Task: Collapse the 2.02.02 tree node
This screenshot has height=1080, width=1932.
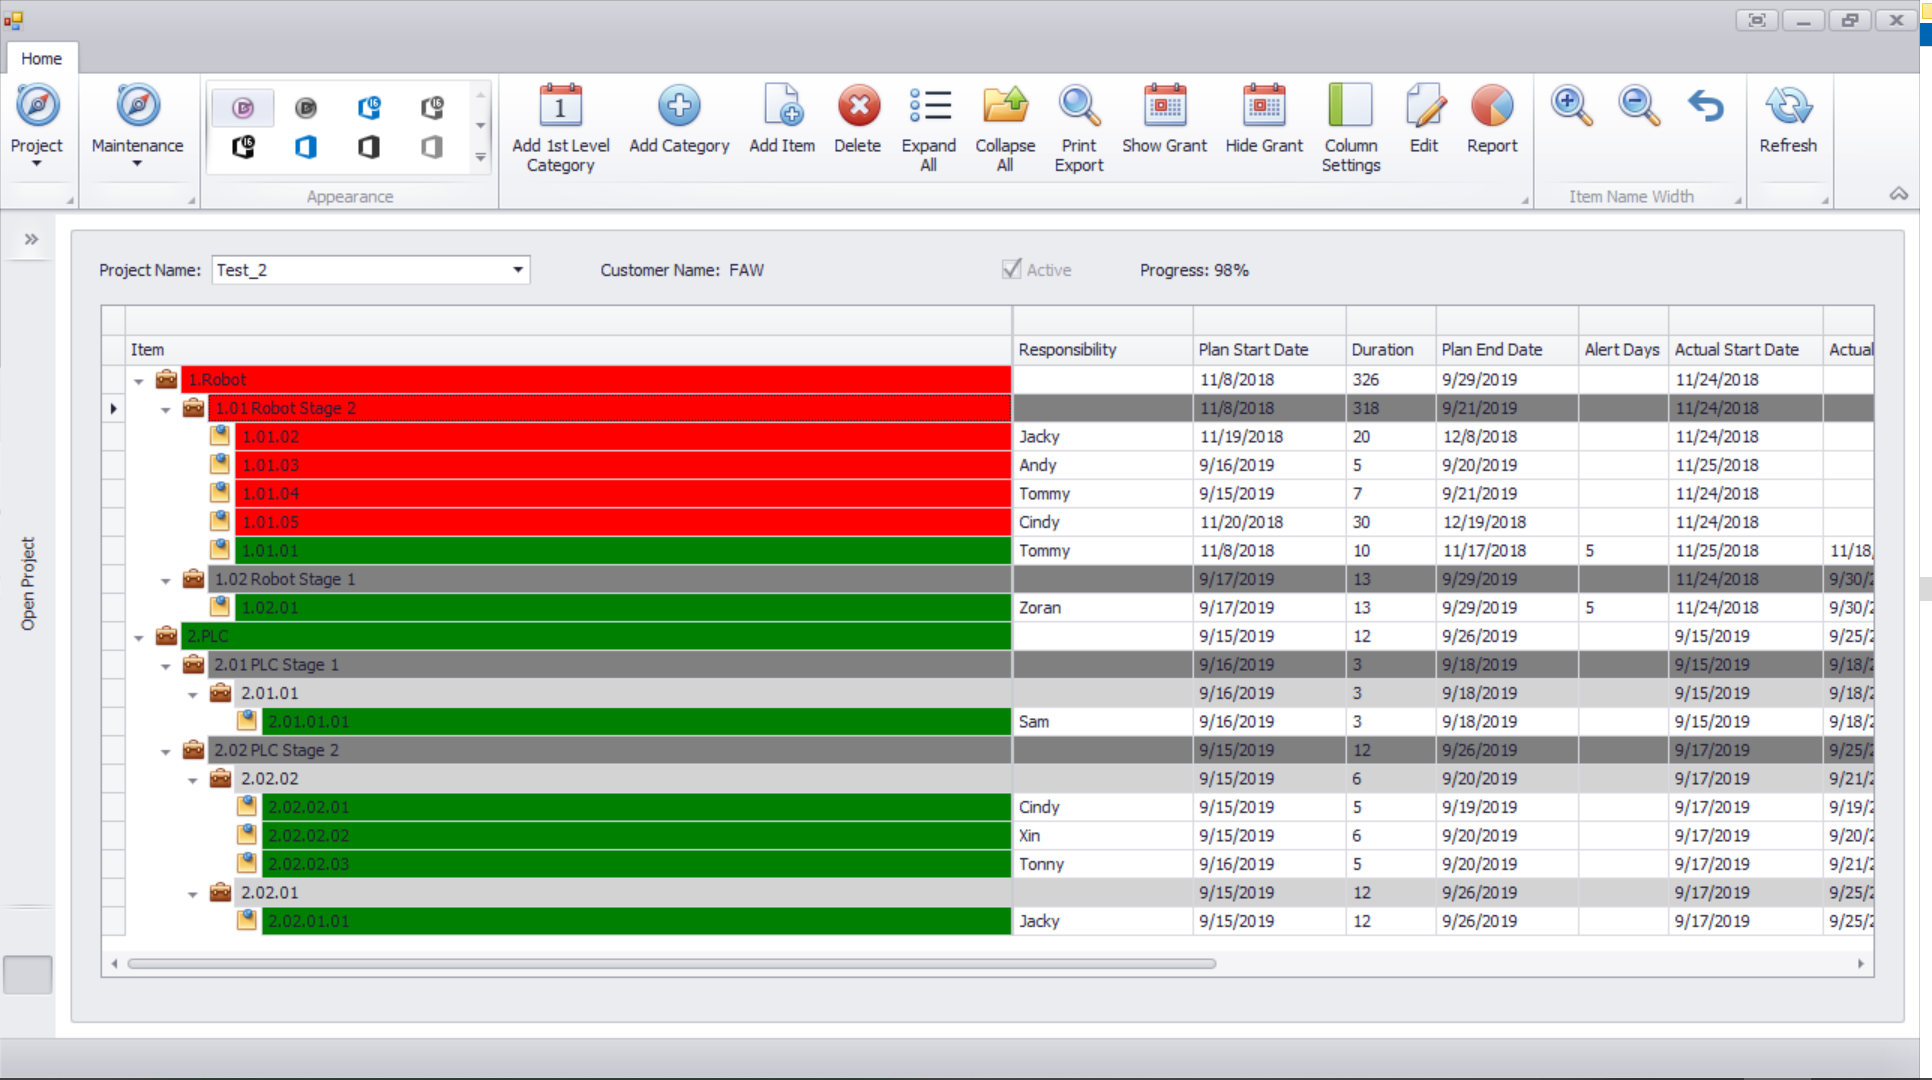Action: [193, 779]
